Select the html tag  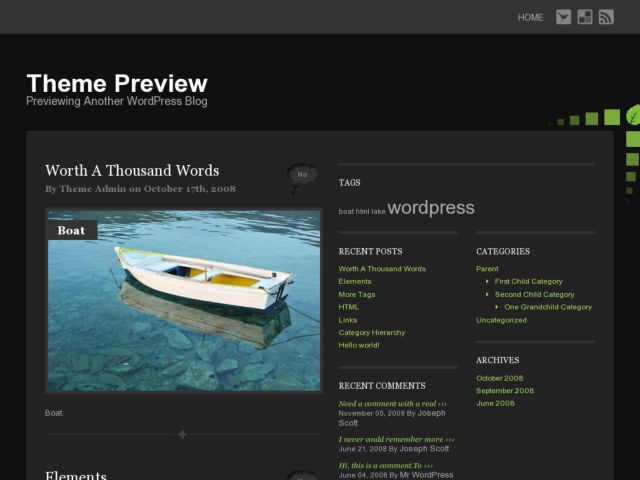point(362,211)
